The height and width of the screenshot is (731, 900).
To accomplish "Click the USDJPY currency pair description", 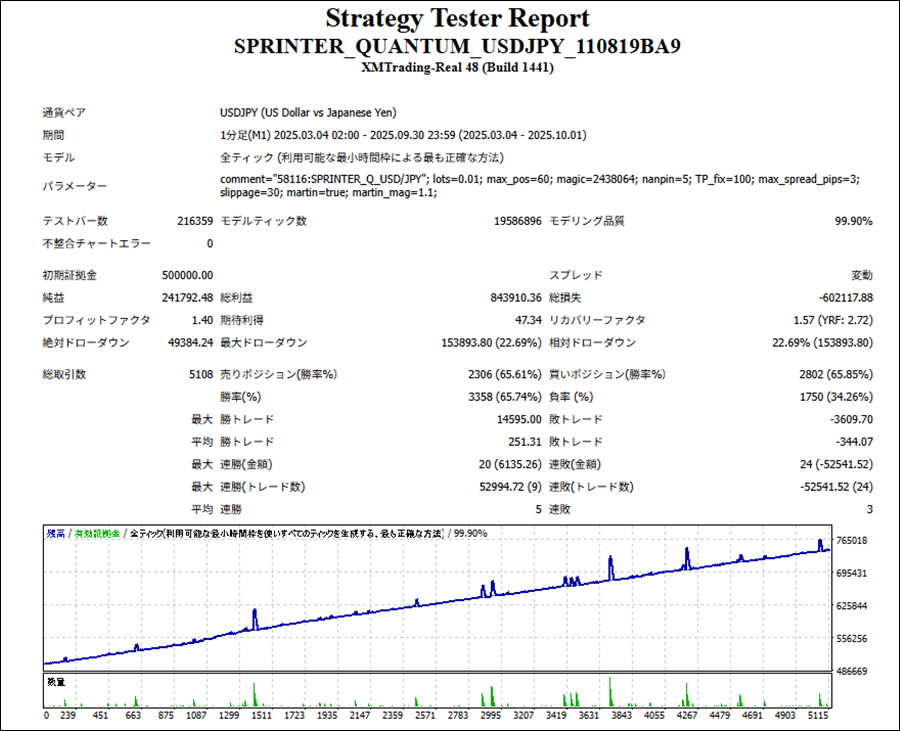I will point(314,113).
